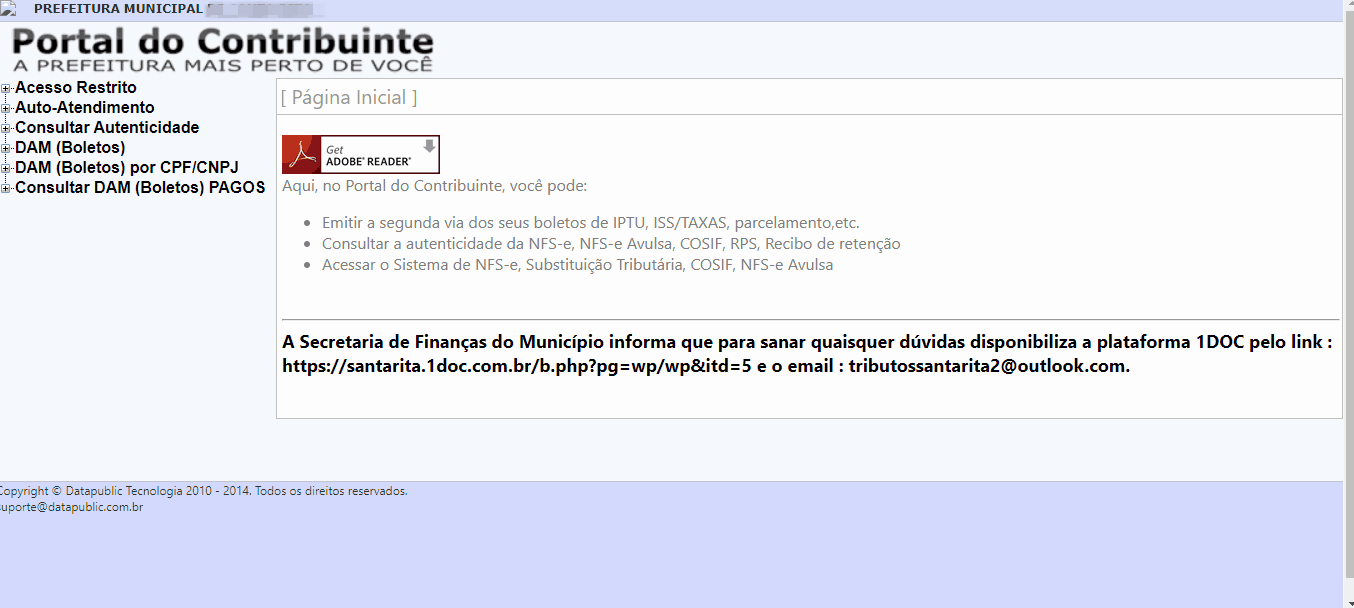Click the Portal do Contribuinte logo

[222, 49]
